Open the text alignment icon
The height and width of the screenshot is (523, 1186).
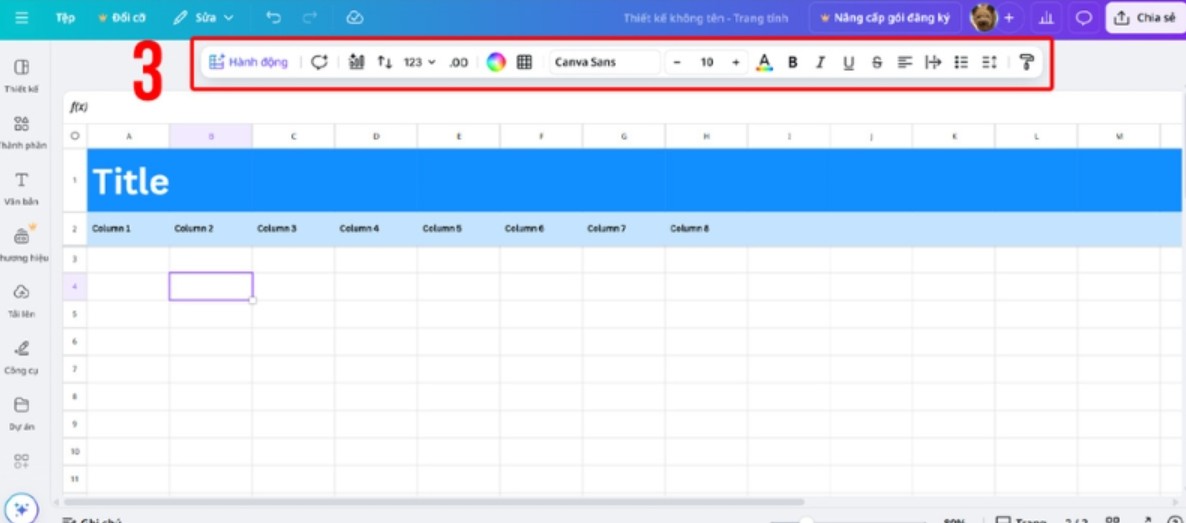pos(905,62)
